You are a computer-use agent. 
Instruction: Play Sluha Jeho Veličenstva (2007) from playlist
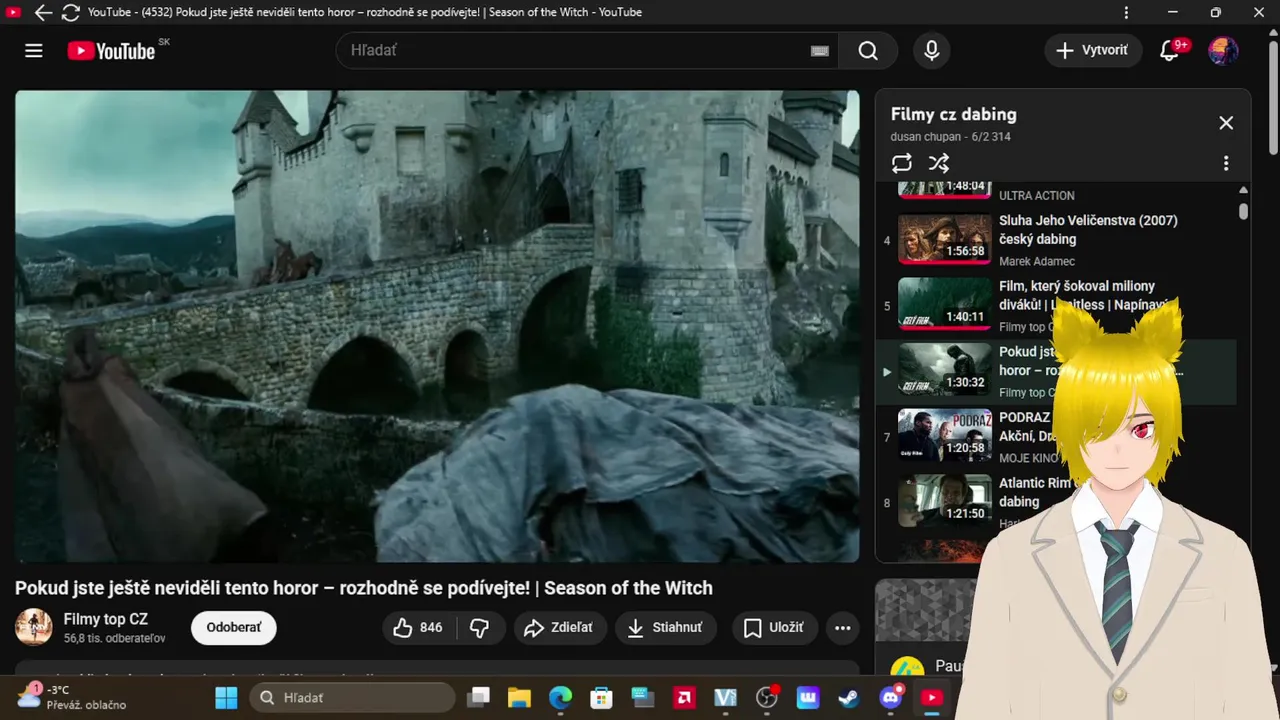pos(1088,230)
